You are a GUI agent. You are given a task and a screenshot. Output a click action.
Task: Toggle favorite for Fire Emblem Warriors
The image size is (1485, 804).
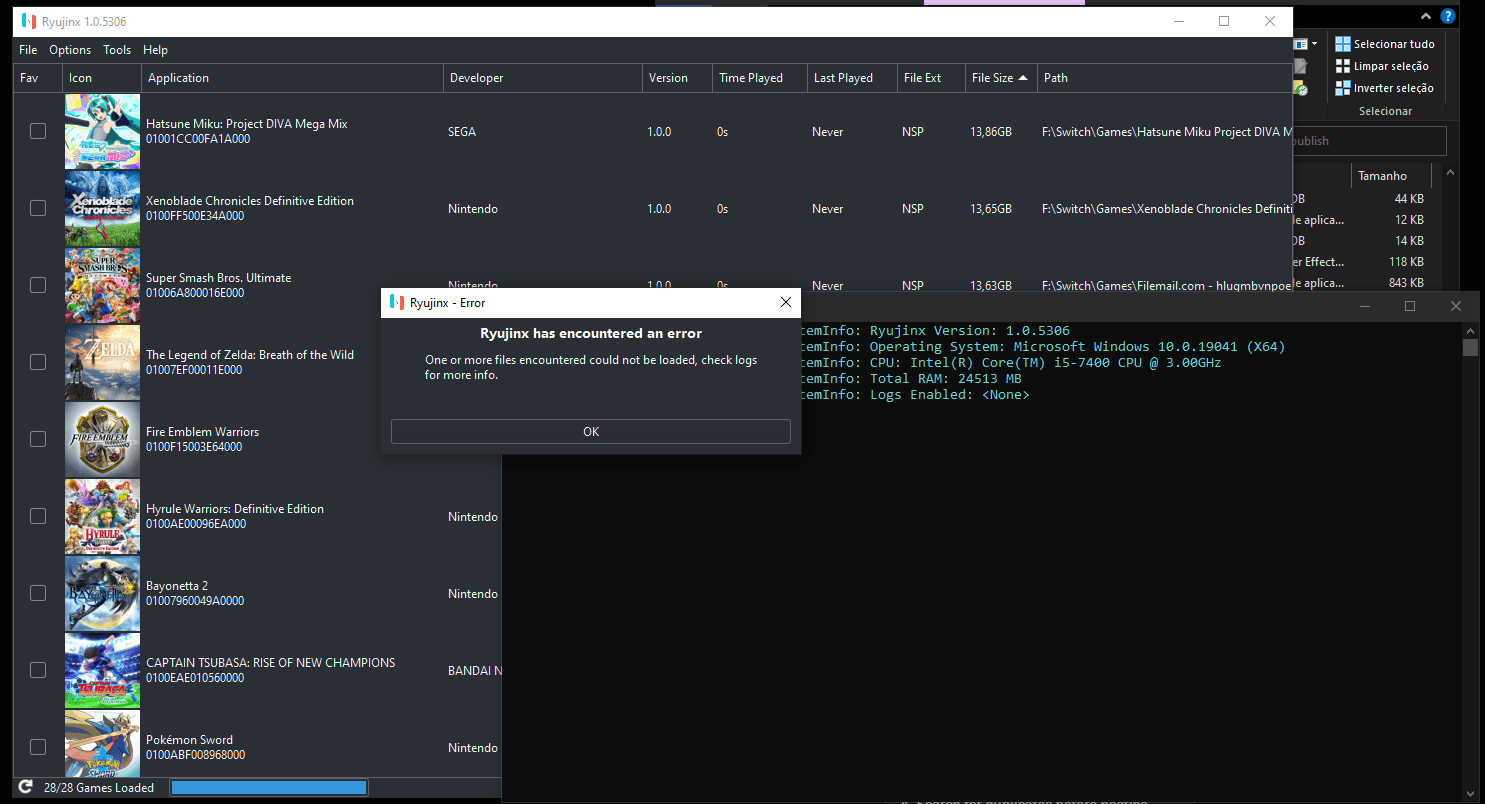38,439
